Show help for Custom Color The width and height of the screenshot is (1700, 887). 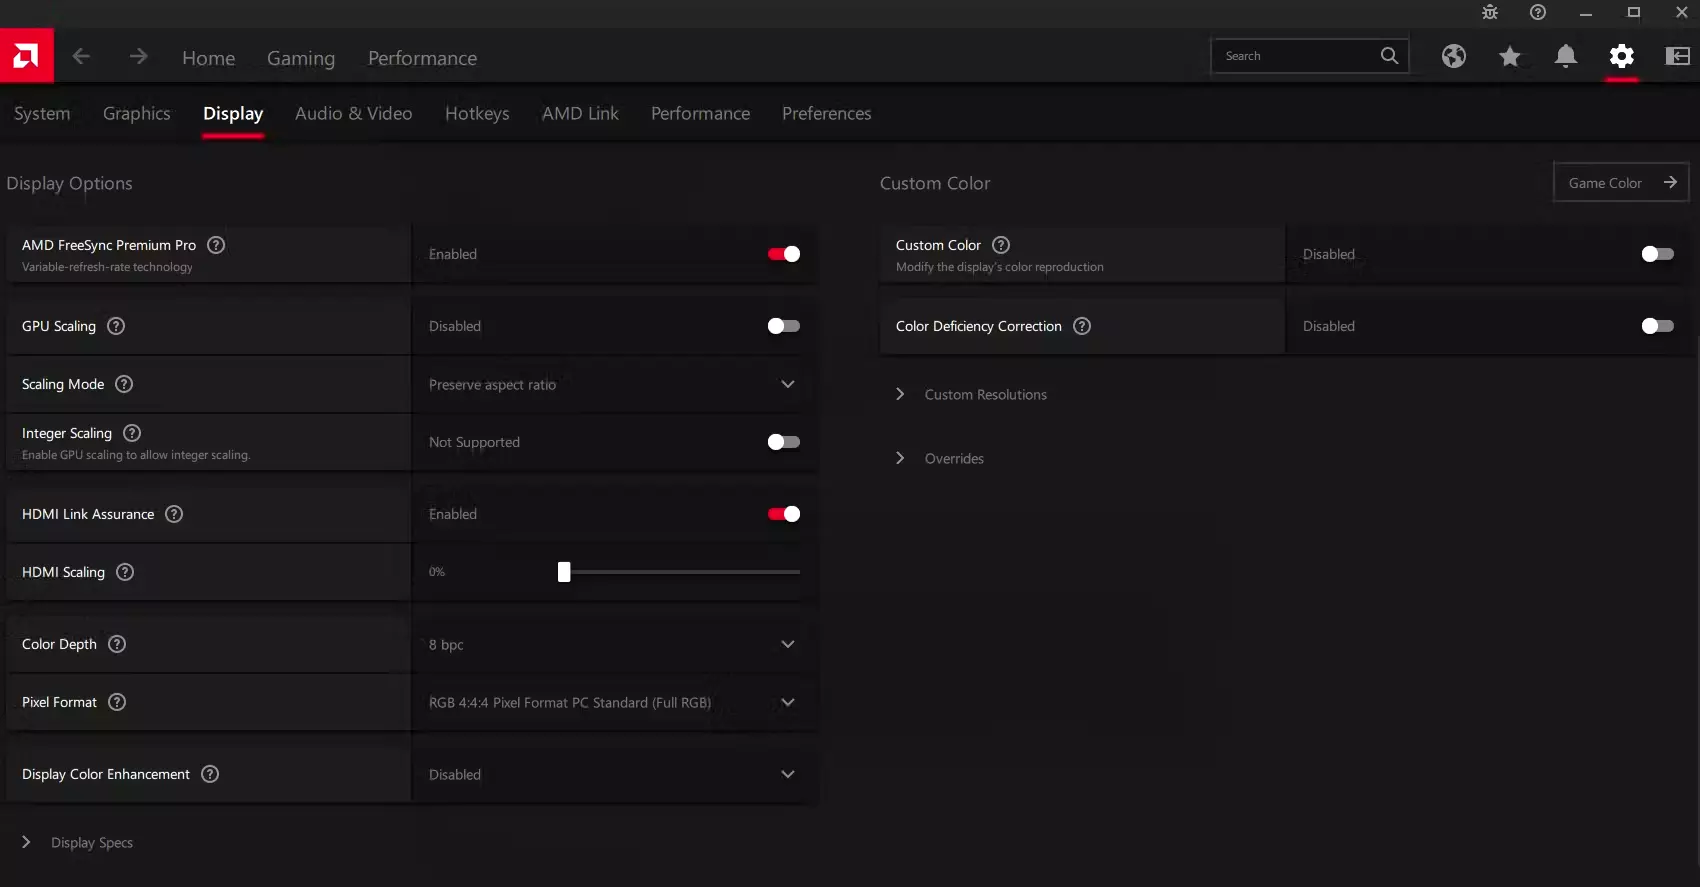pyautogui.click(x=1001, y=245)
